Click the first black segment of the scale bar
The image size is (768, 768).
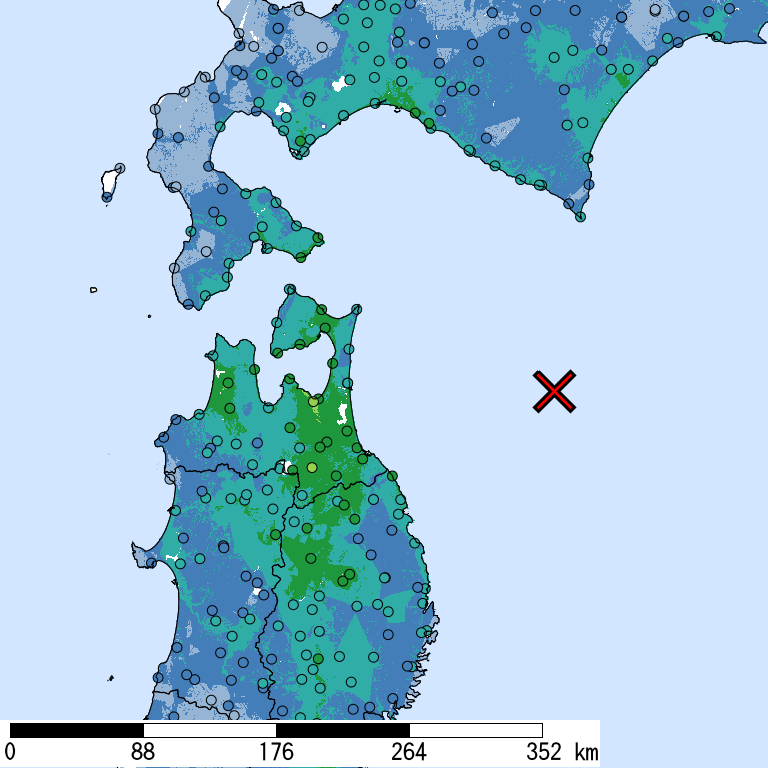coord(76,730)
